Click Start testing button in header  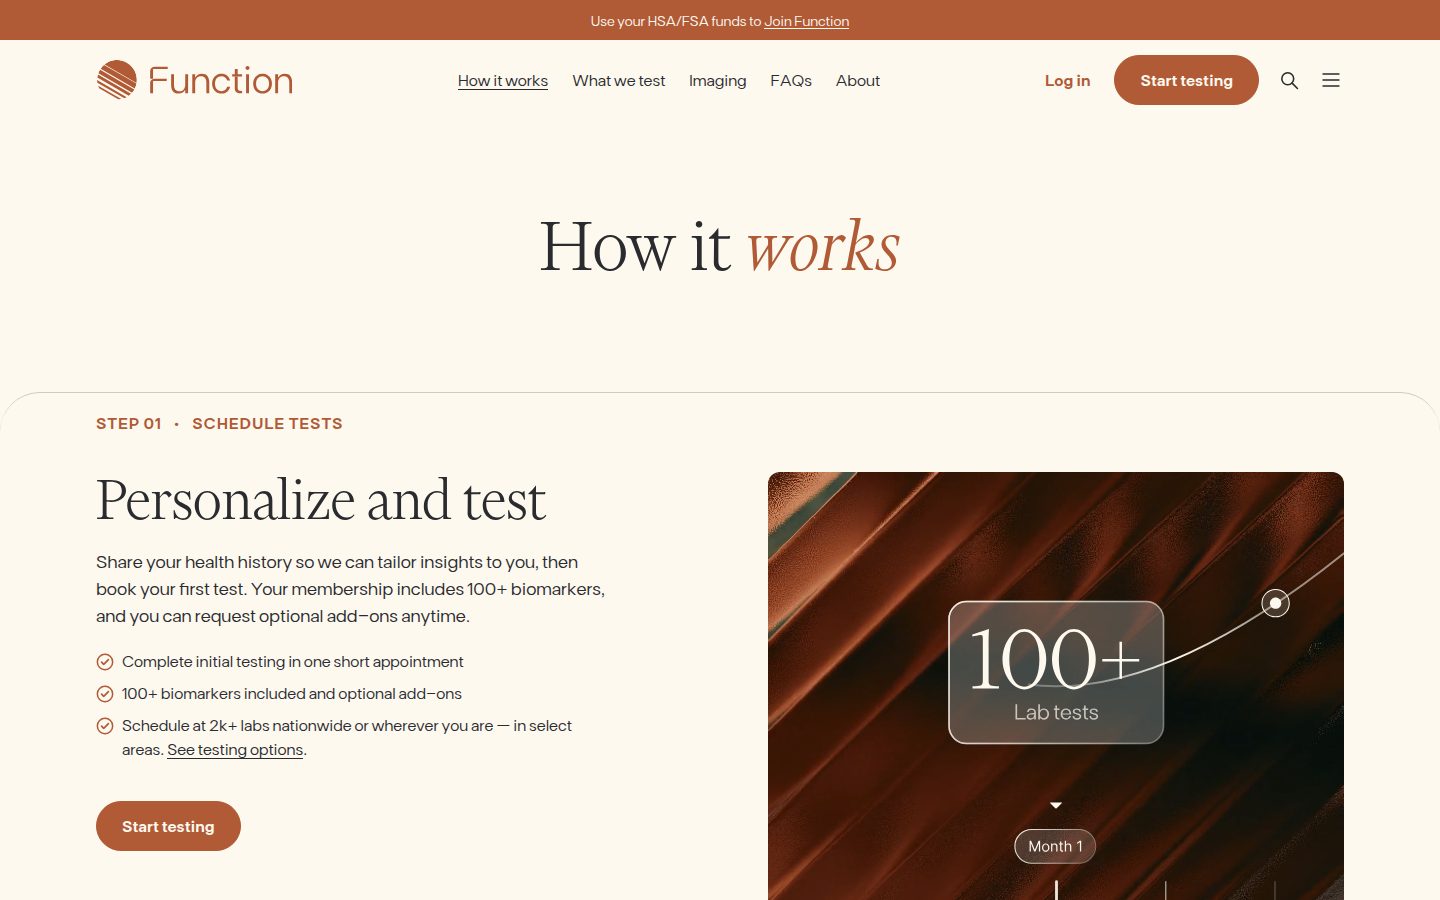1186,80
